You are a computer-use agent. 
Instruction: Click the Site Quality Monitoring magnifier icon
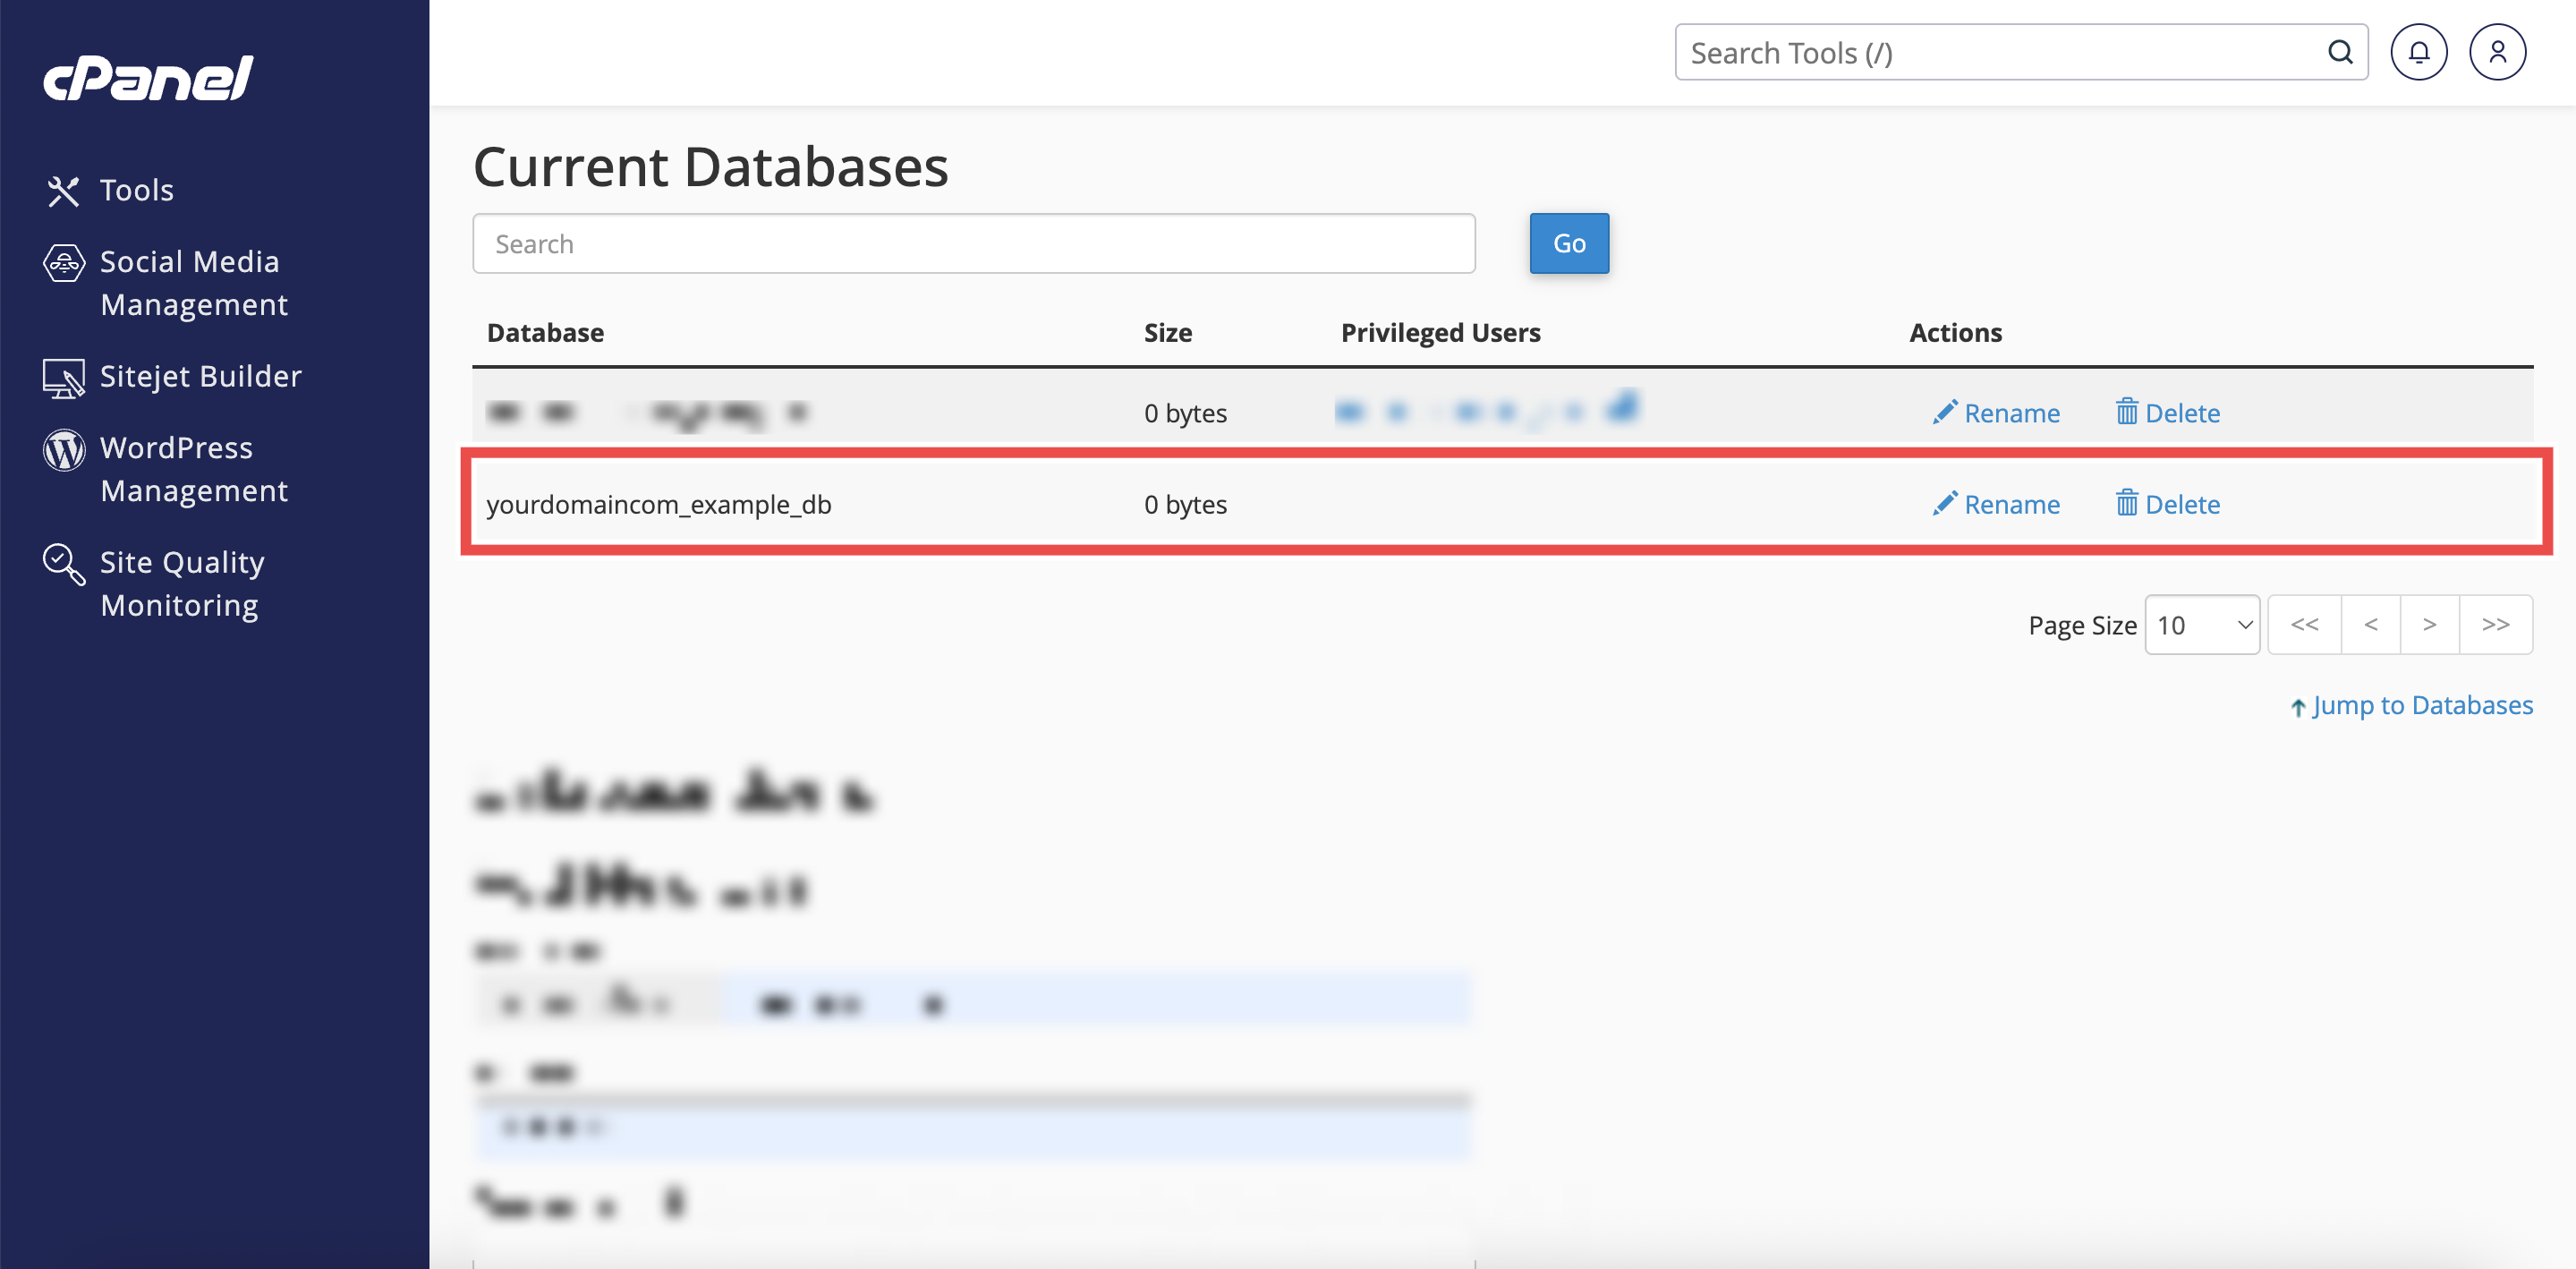[x=64, y=564]
